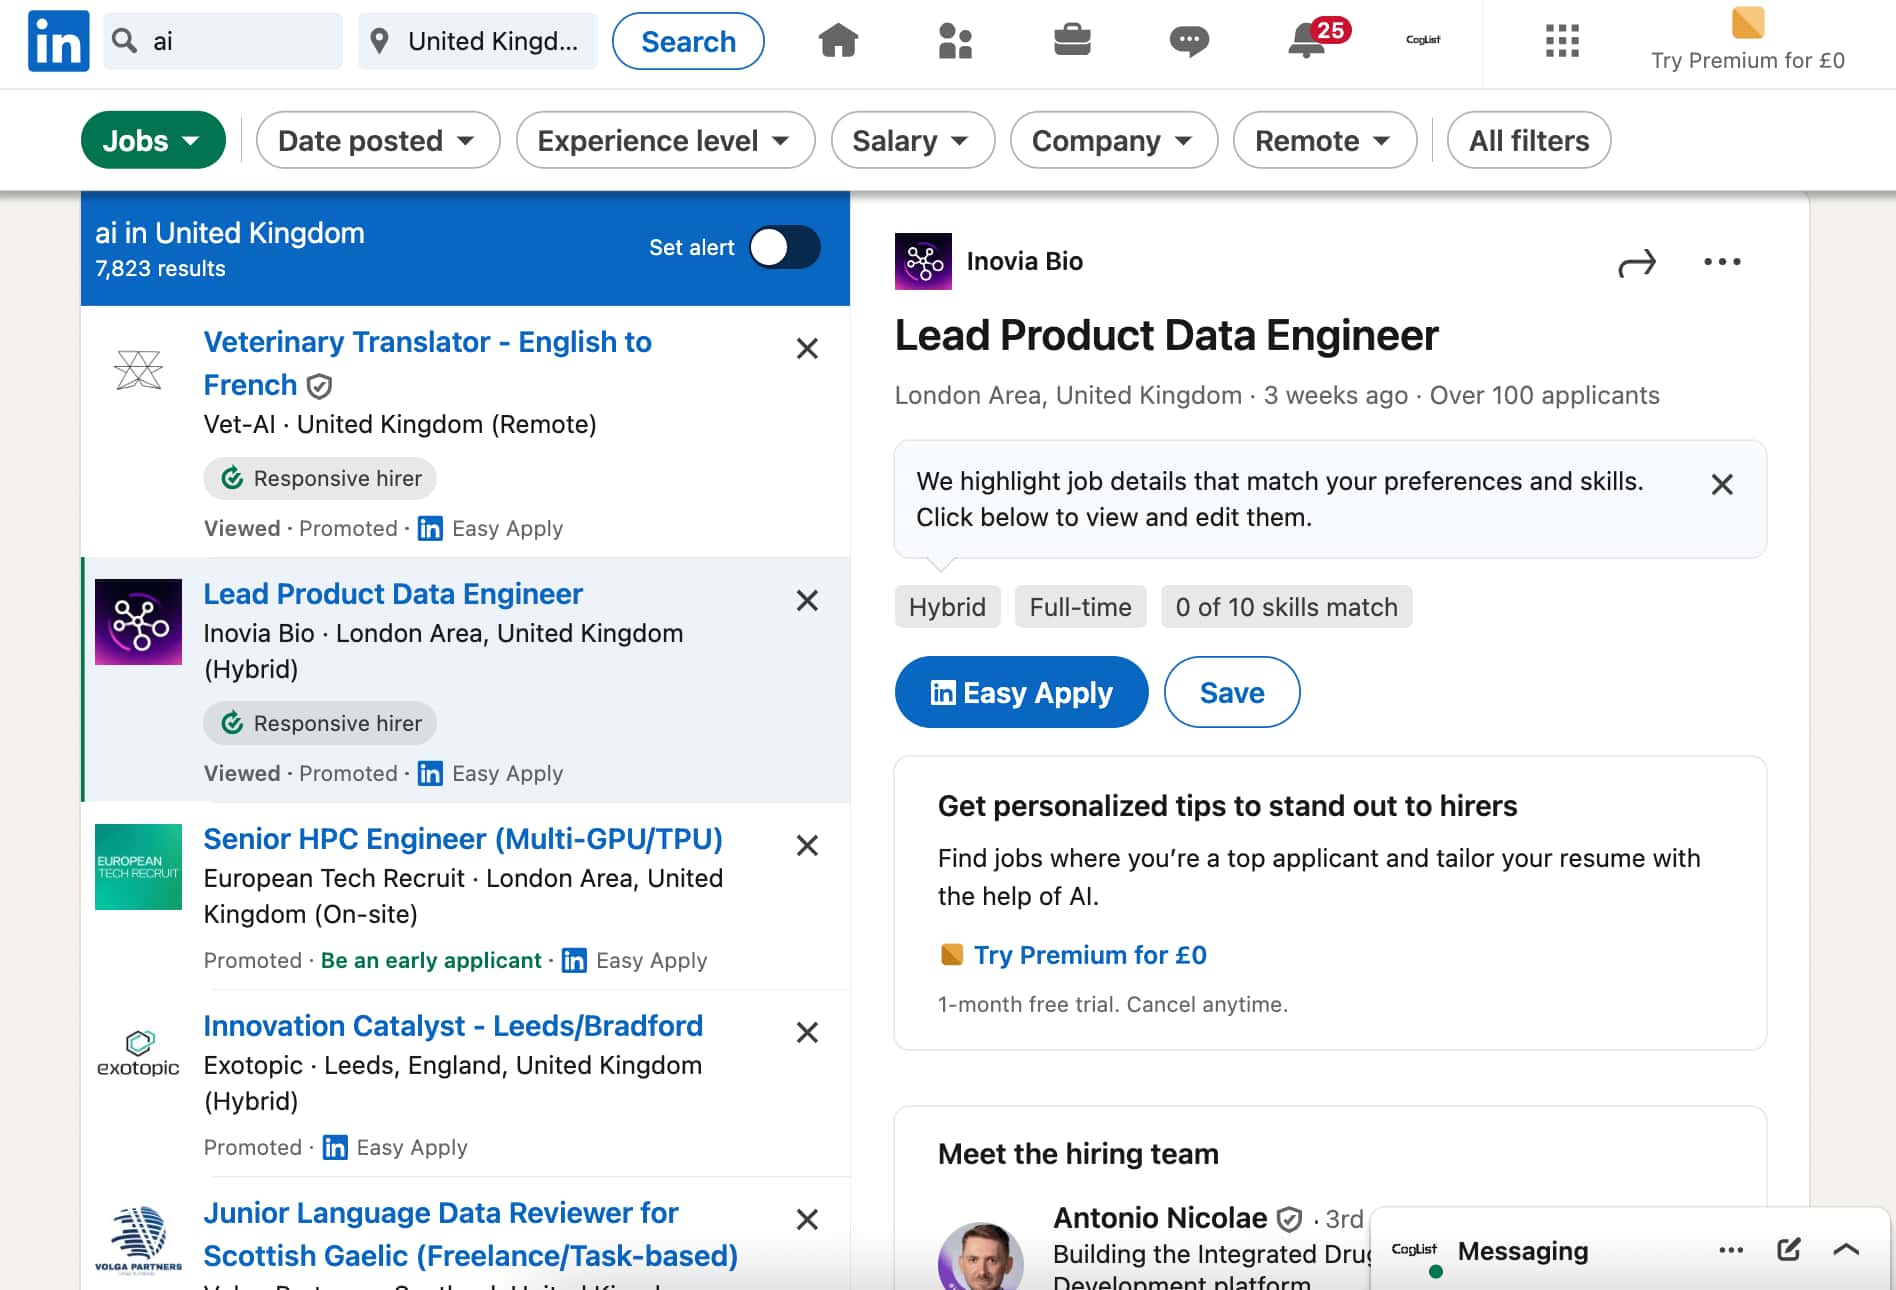This screenshot has width=1896, height=1290.
Task: Click the United Kingdom location field
Action: click(x=478, y=41)
